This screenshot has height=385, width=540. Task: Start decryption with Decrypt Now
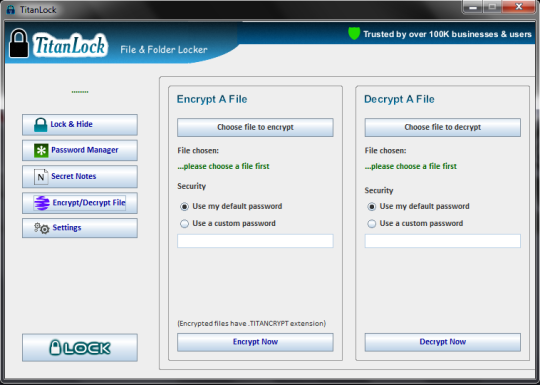click(x=443, y=342)
